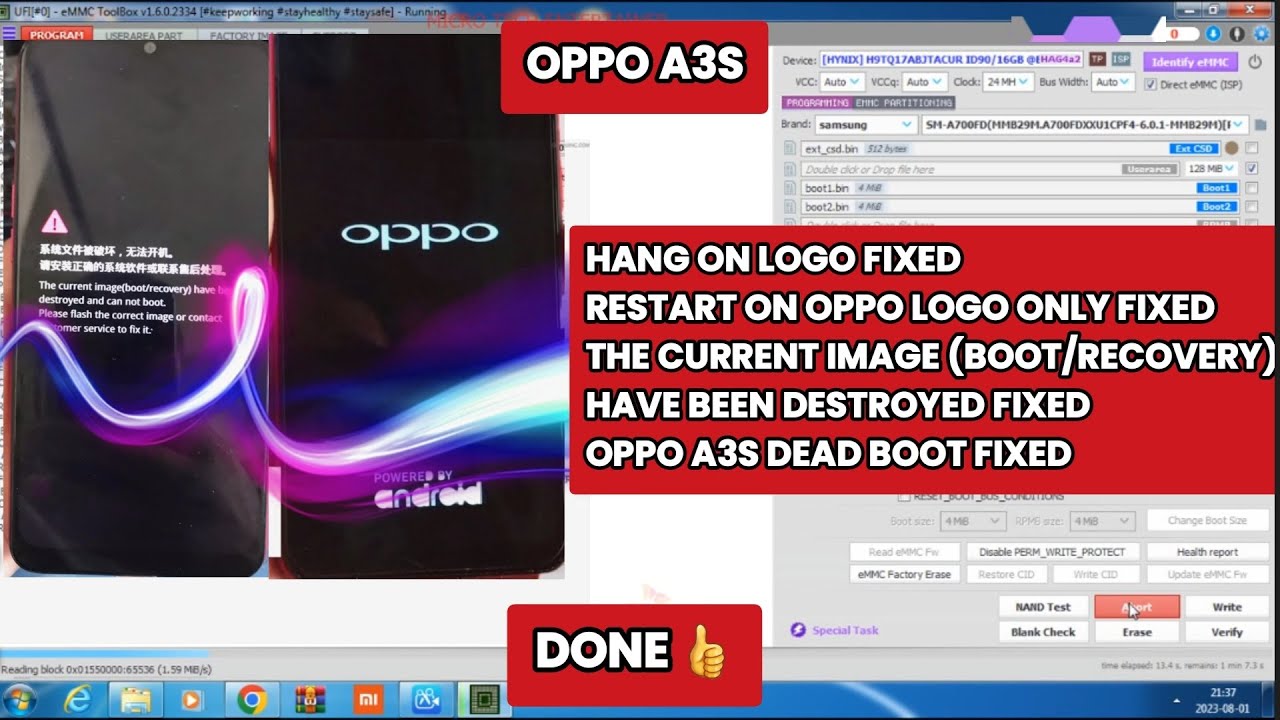
Task: Open the green chip UFI taskbar icon
Action: pos(484,700)
